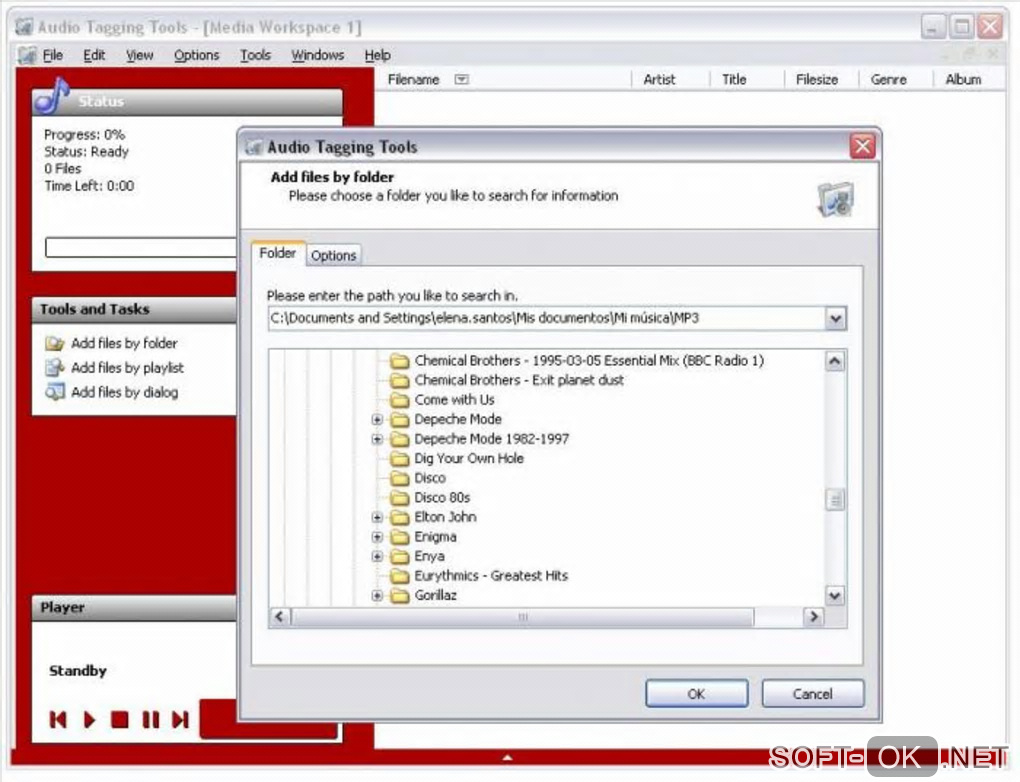Viewport: 1020px width, 782px height.
Task: Expand the Gorillaz folder
Action: (377, 595)
